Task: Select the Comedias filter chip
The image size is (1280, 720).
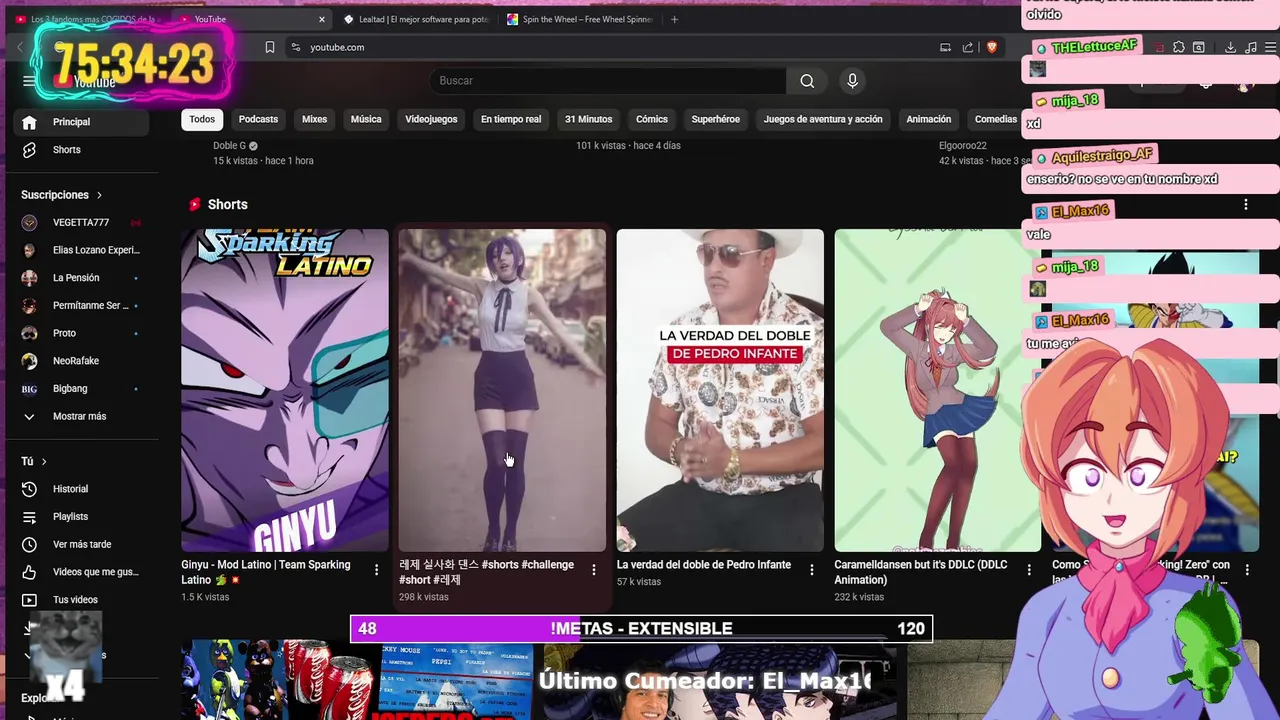Action: pos(995,119)
